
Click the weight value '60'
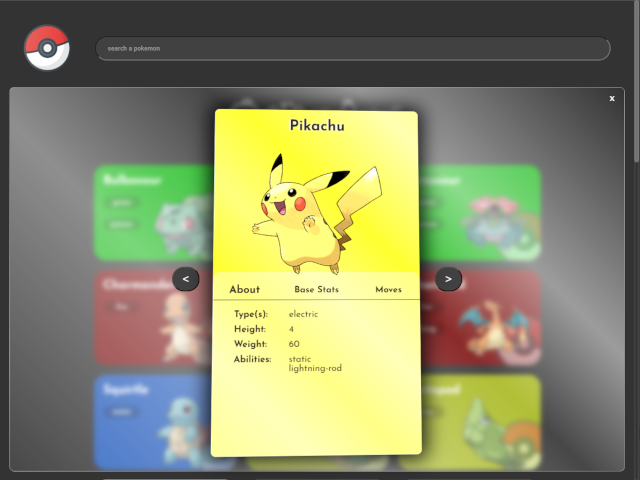tap(294, 344)
